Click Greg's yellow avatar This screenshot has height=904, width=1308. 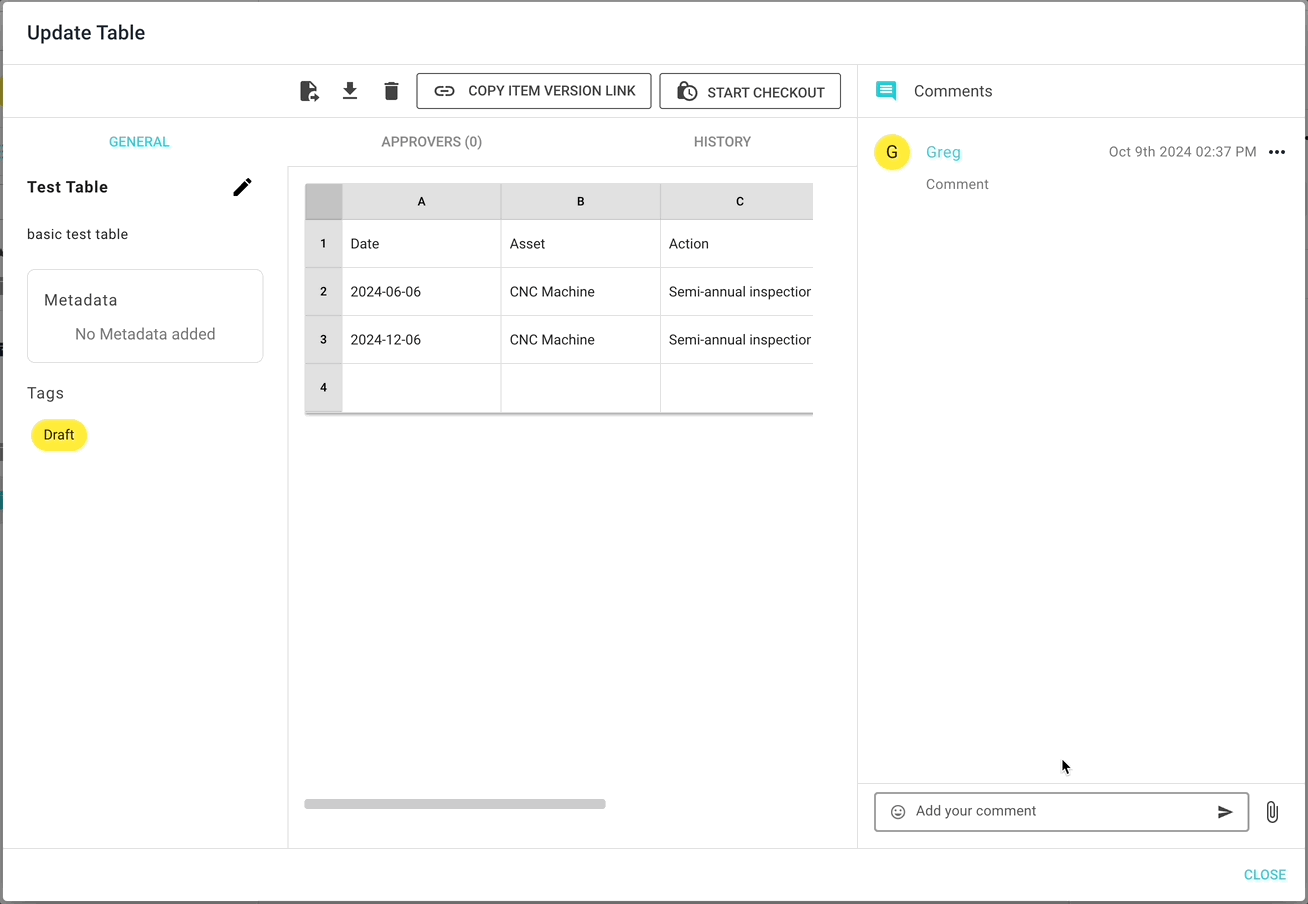click(892, 152)
